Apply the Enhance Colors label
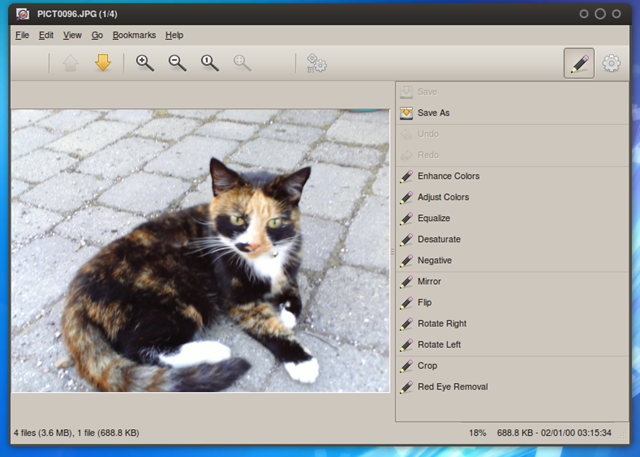 click(x=448, y=176)
